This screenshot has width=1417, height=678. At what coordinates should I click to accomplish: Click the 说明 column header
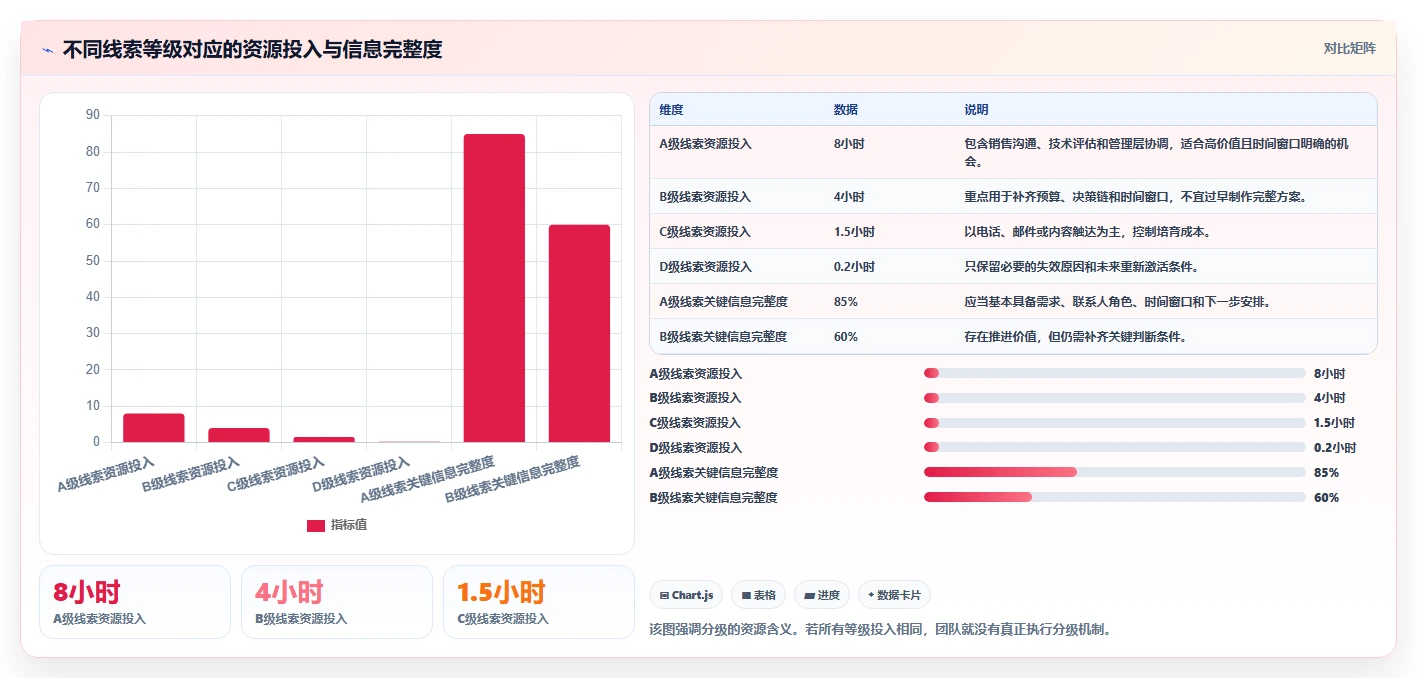976,109
